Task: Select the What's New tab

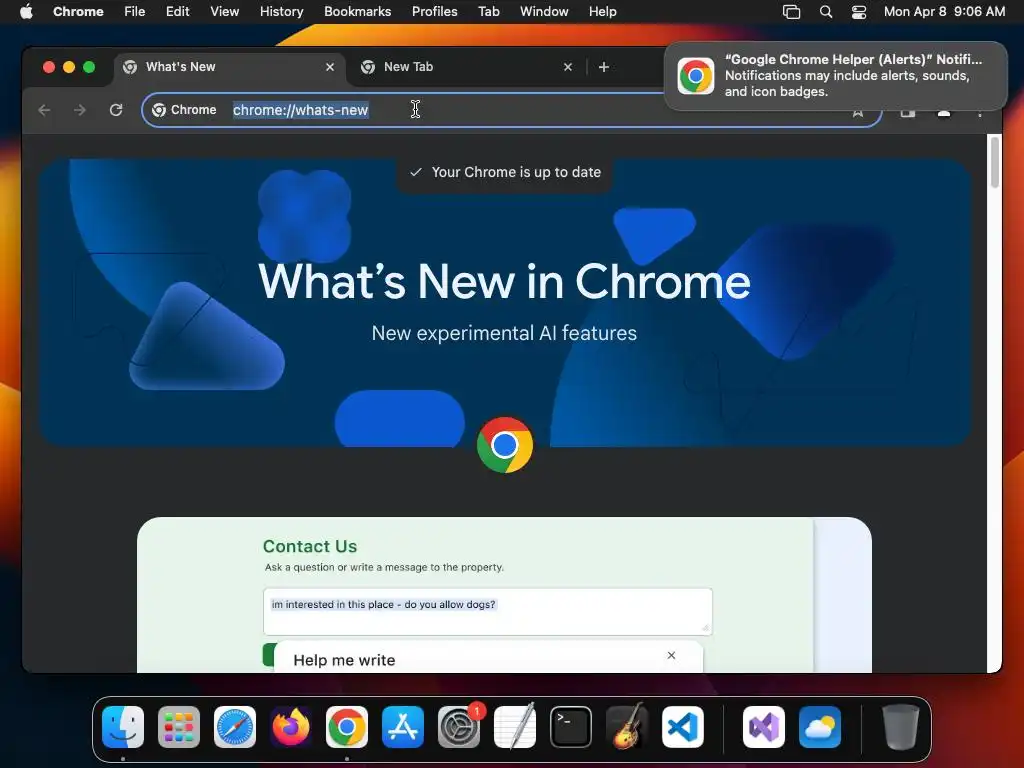Action: click(230, 67)
